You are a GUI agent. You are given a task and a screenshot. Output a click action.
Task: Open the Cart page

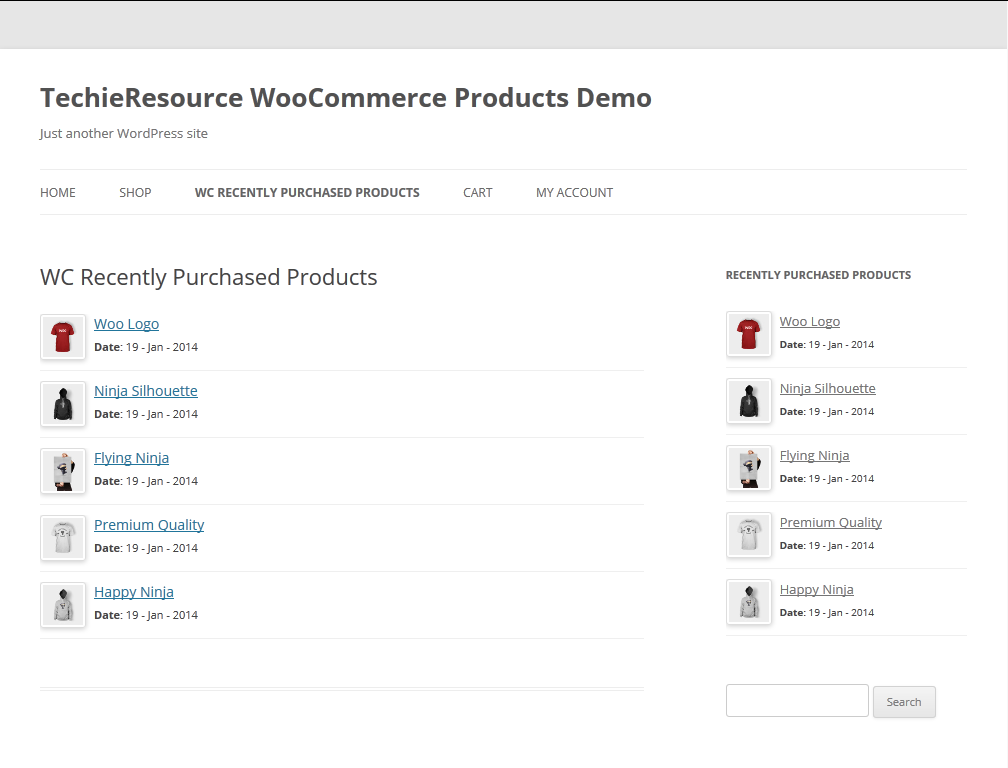pos(478,193)
